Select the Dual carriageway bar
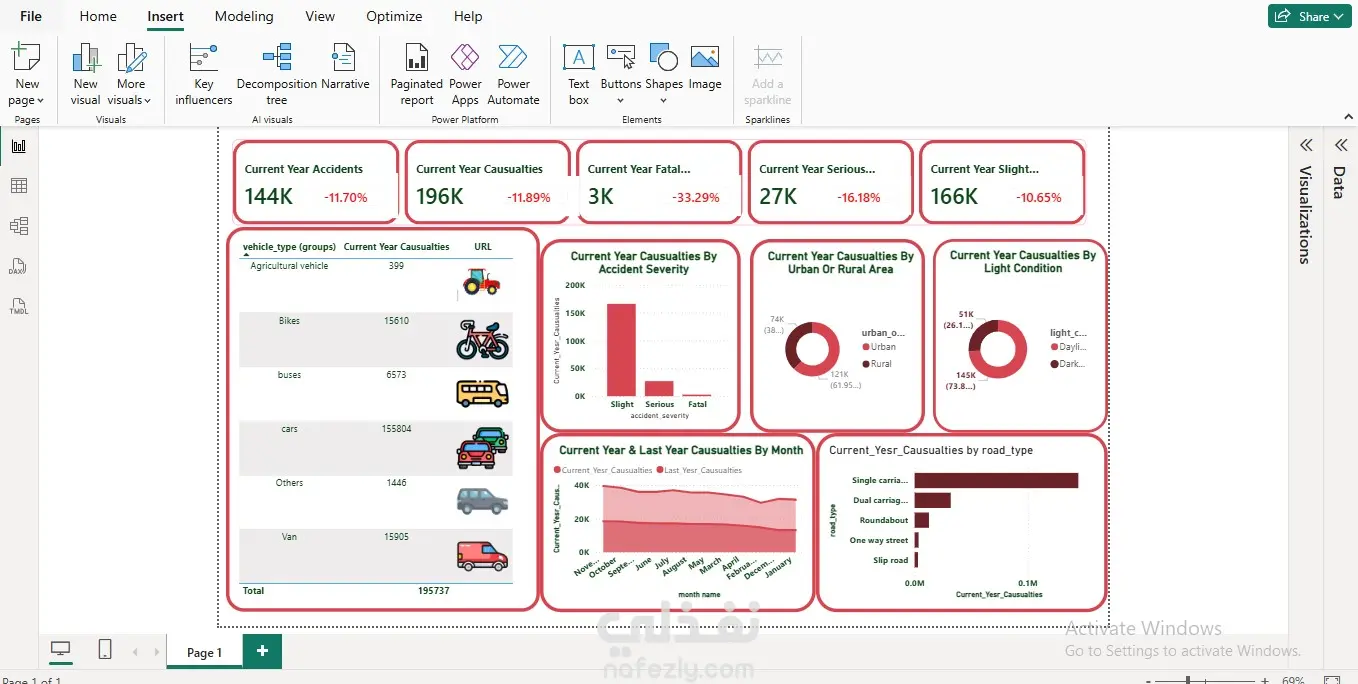 coord(932,500)
